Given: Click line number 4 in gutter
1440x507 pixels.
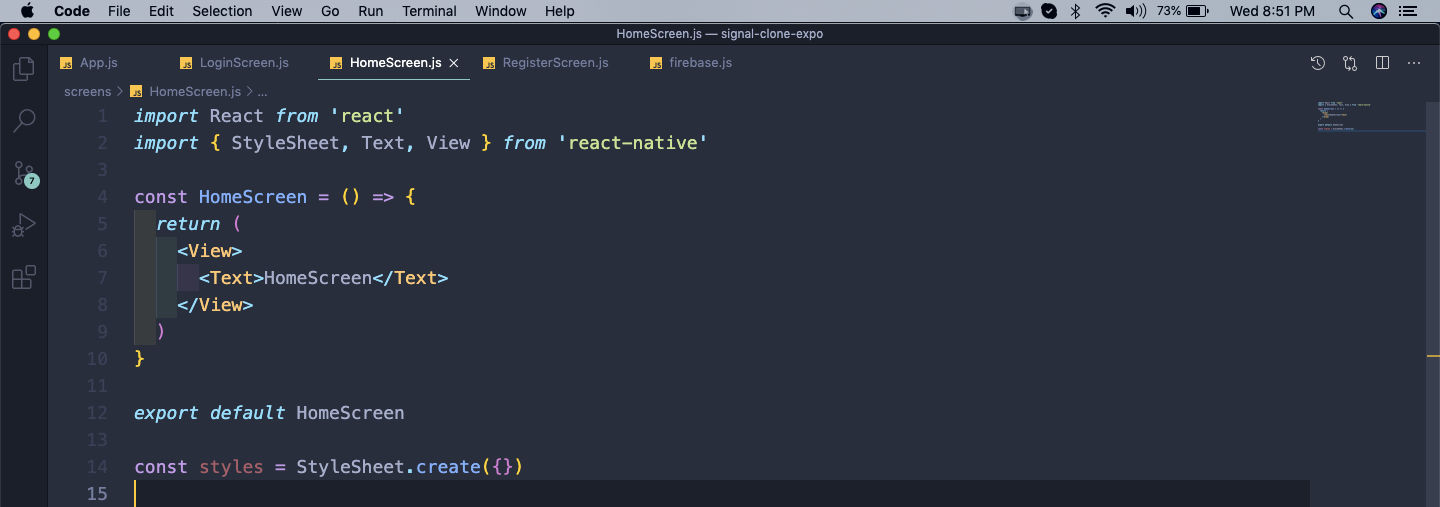Looking at the screenshot, I should [102, 197].
